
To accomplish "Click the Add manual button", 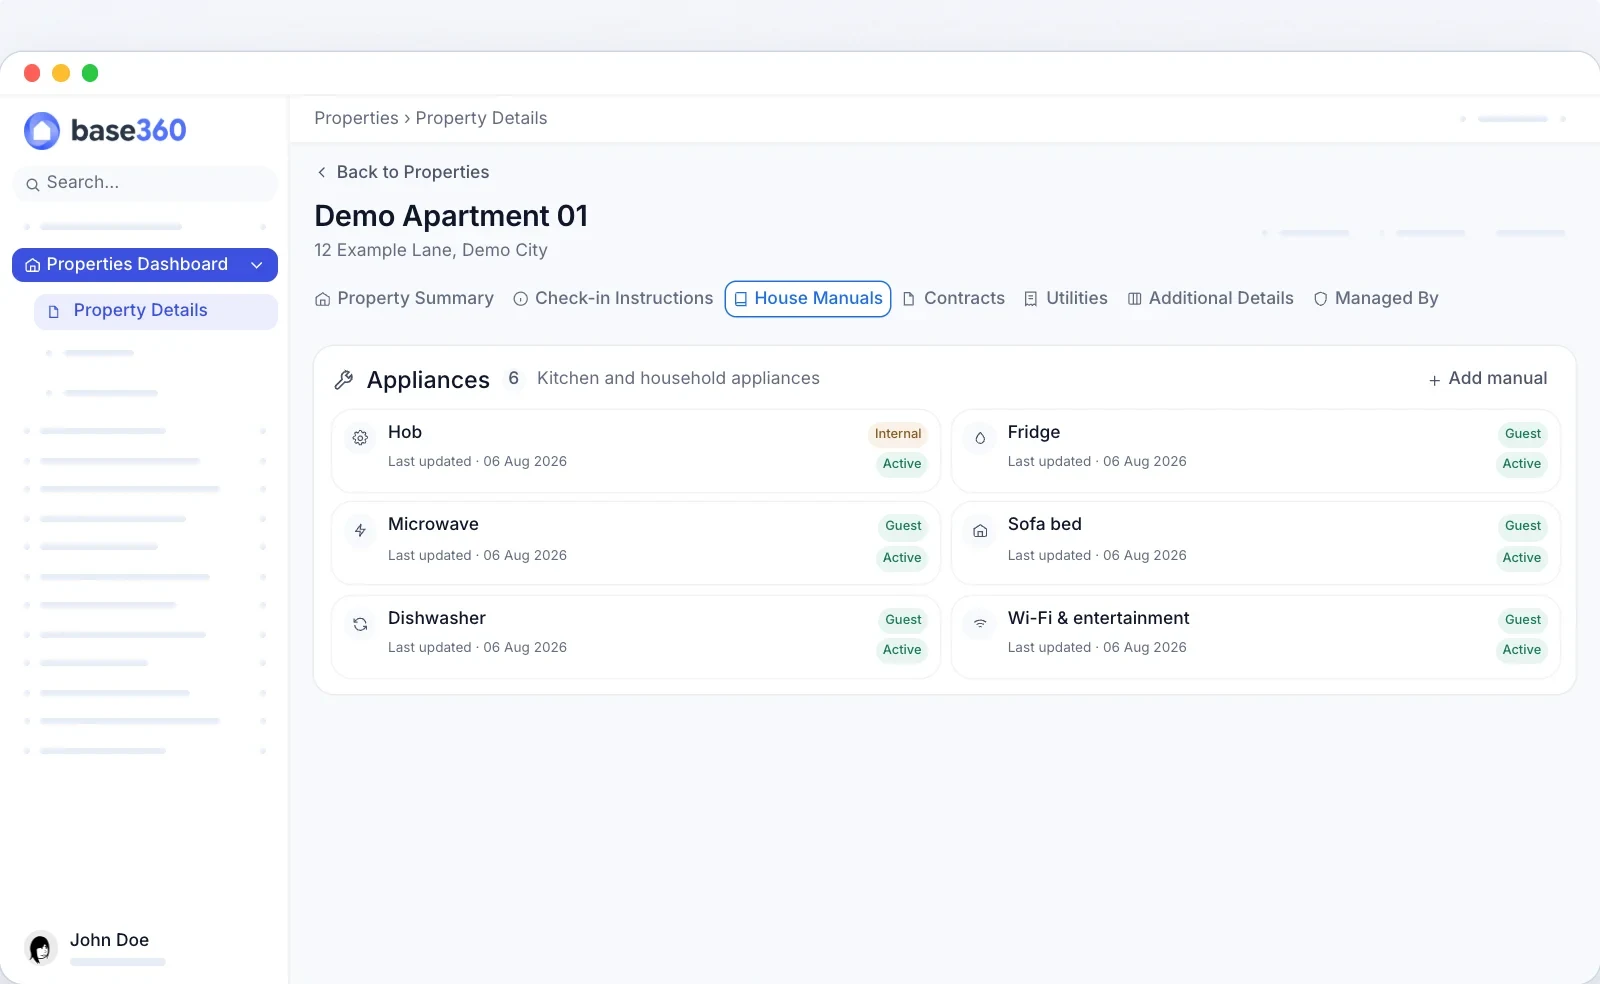I will coord(1488,379).
